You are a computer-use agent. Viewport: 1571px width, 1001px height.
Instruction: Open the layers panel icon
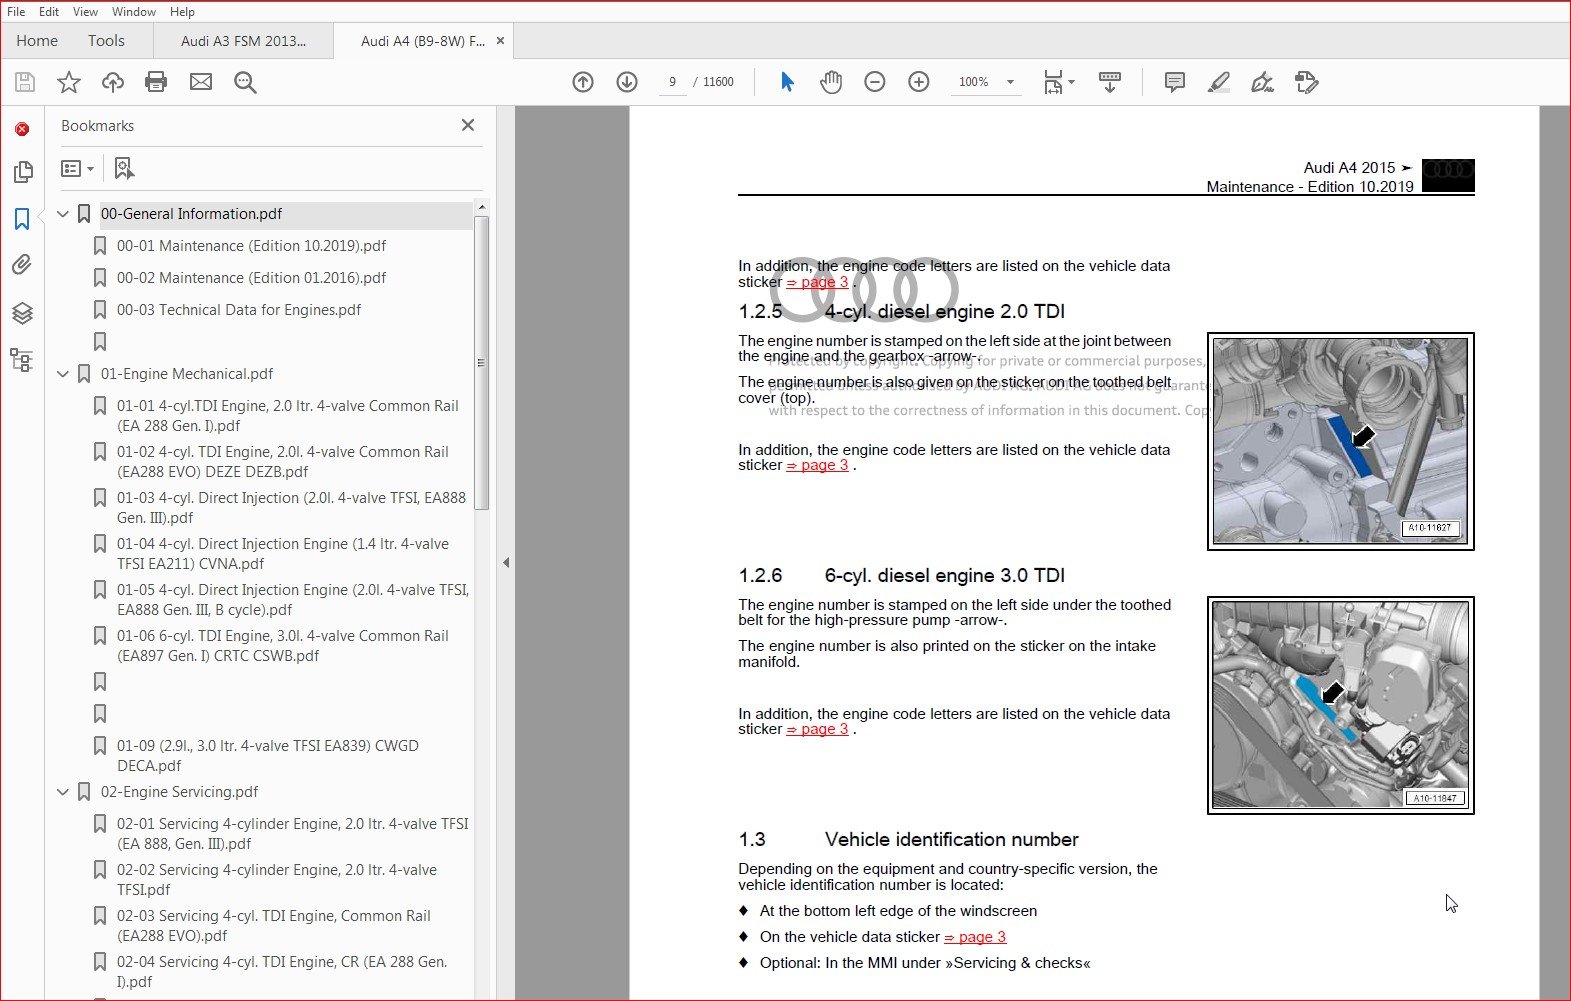click(x=22, y=312)
